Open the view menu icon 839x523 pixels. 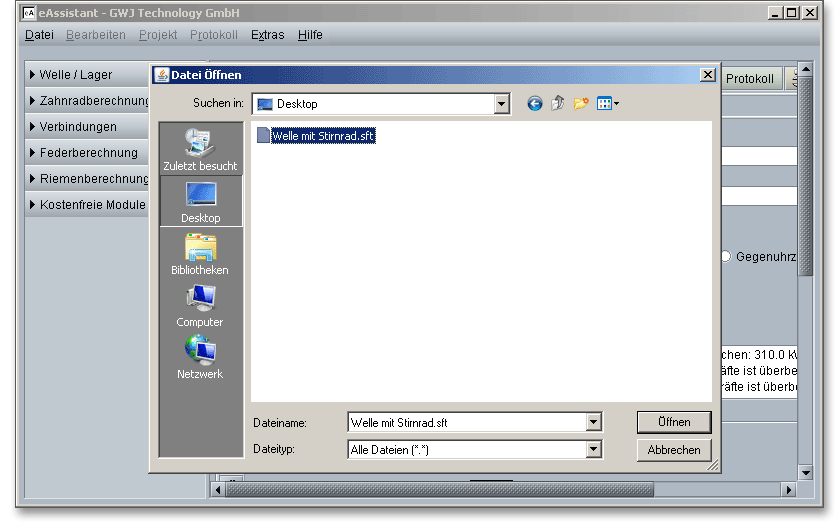pos(607,103)
